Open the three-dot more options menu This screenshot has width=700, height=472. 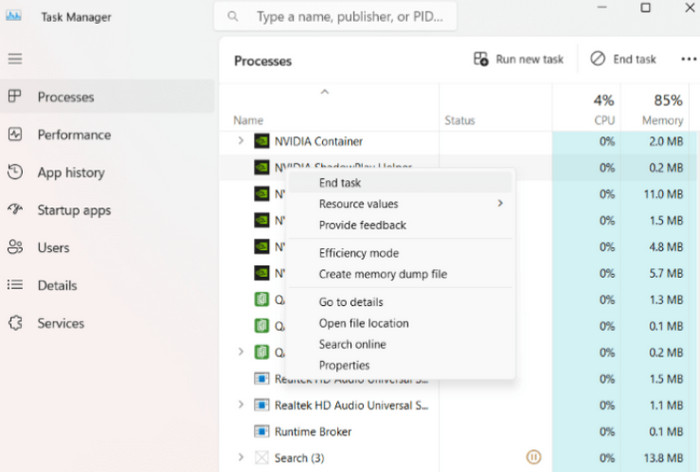coord(688,60)
